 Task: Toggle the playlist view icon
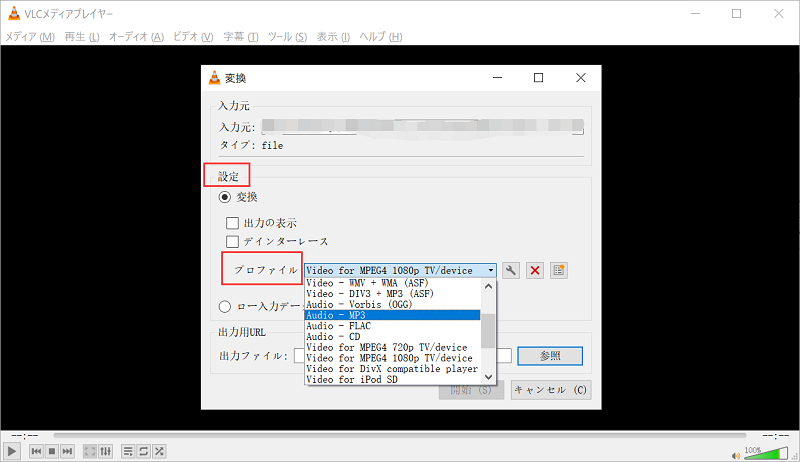127,452
